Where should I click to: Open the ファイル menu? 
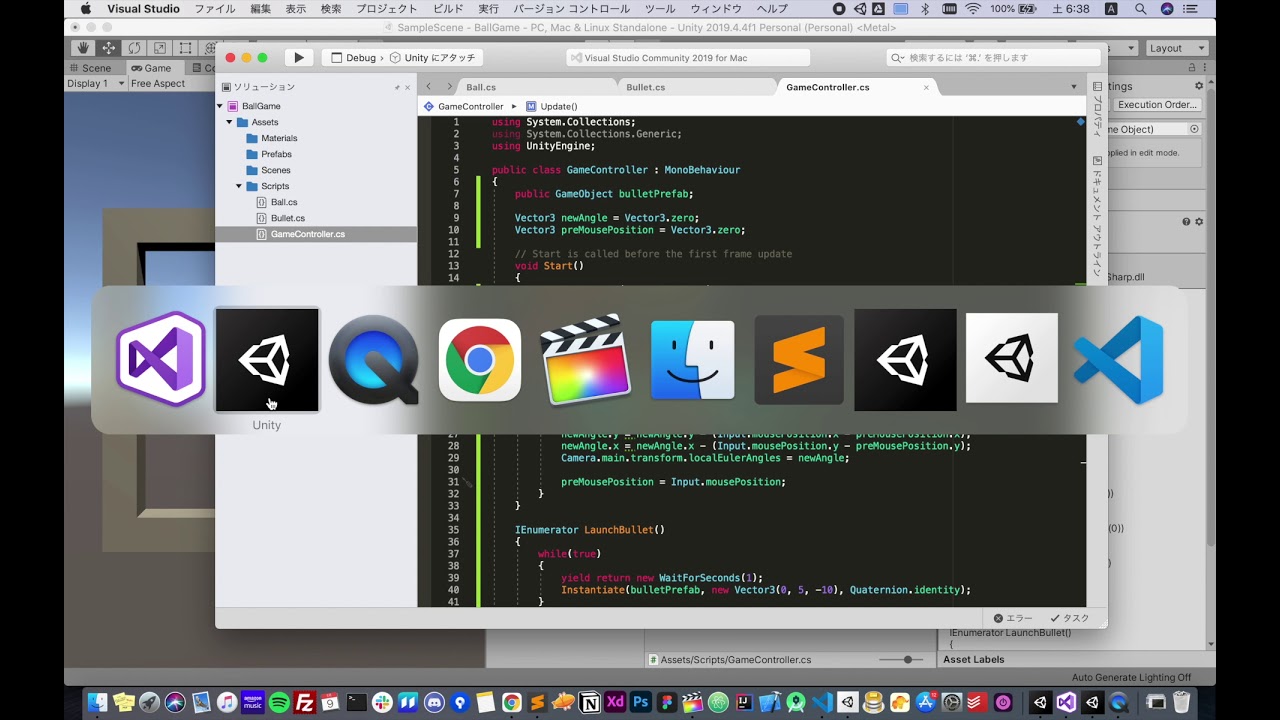pyautogui.click(x=215, y=9)
